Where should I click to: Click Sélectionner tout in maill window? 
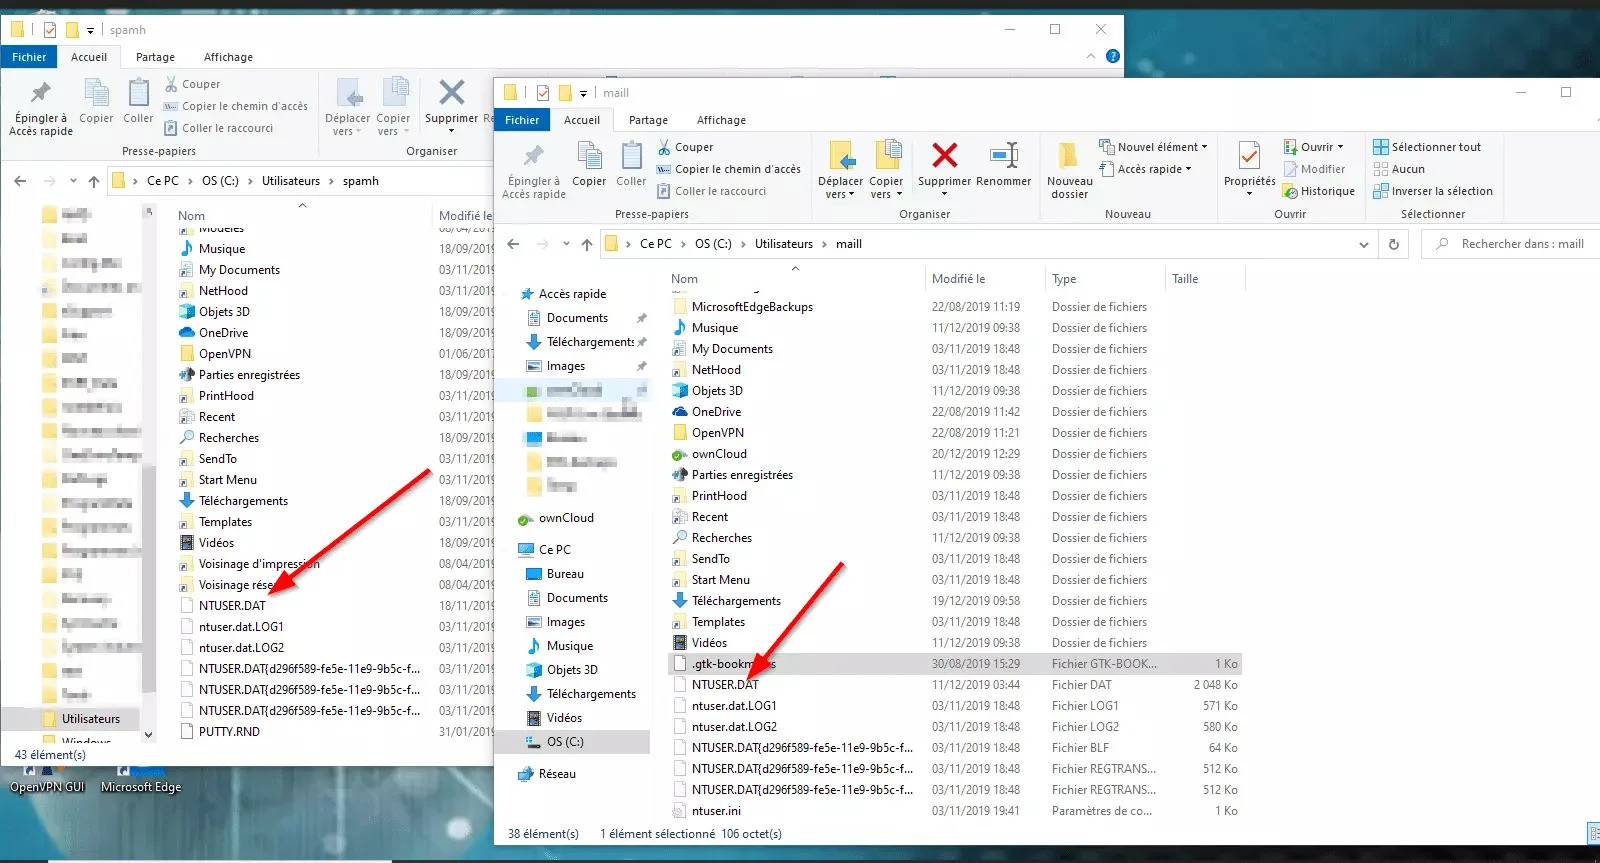(x=1427, y=147)
